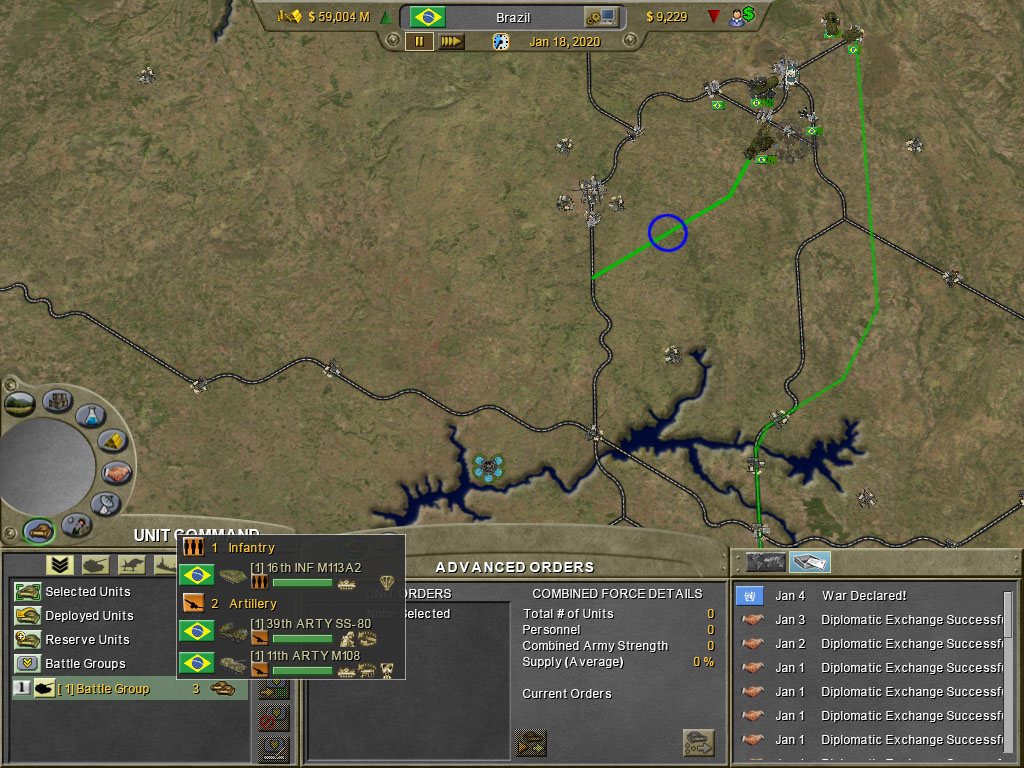
Task: Switch to the diplomatic messages tab
Action: [x=810, y=561]
